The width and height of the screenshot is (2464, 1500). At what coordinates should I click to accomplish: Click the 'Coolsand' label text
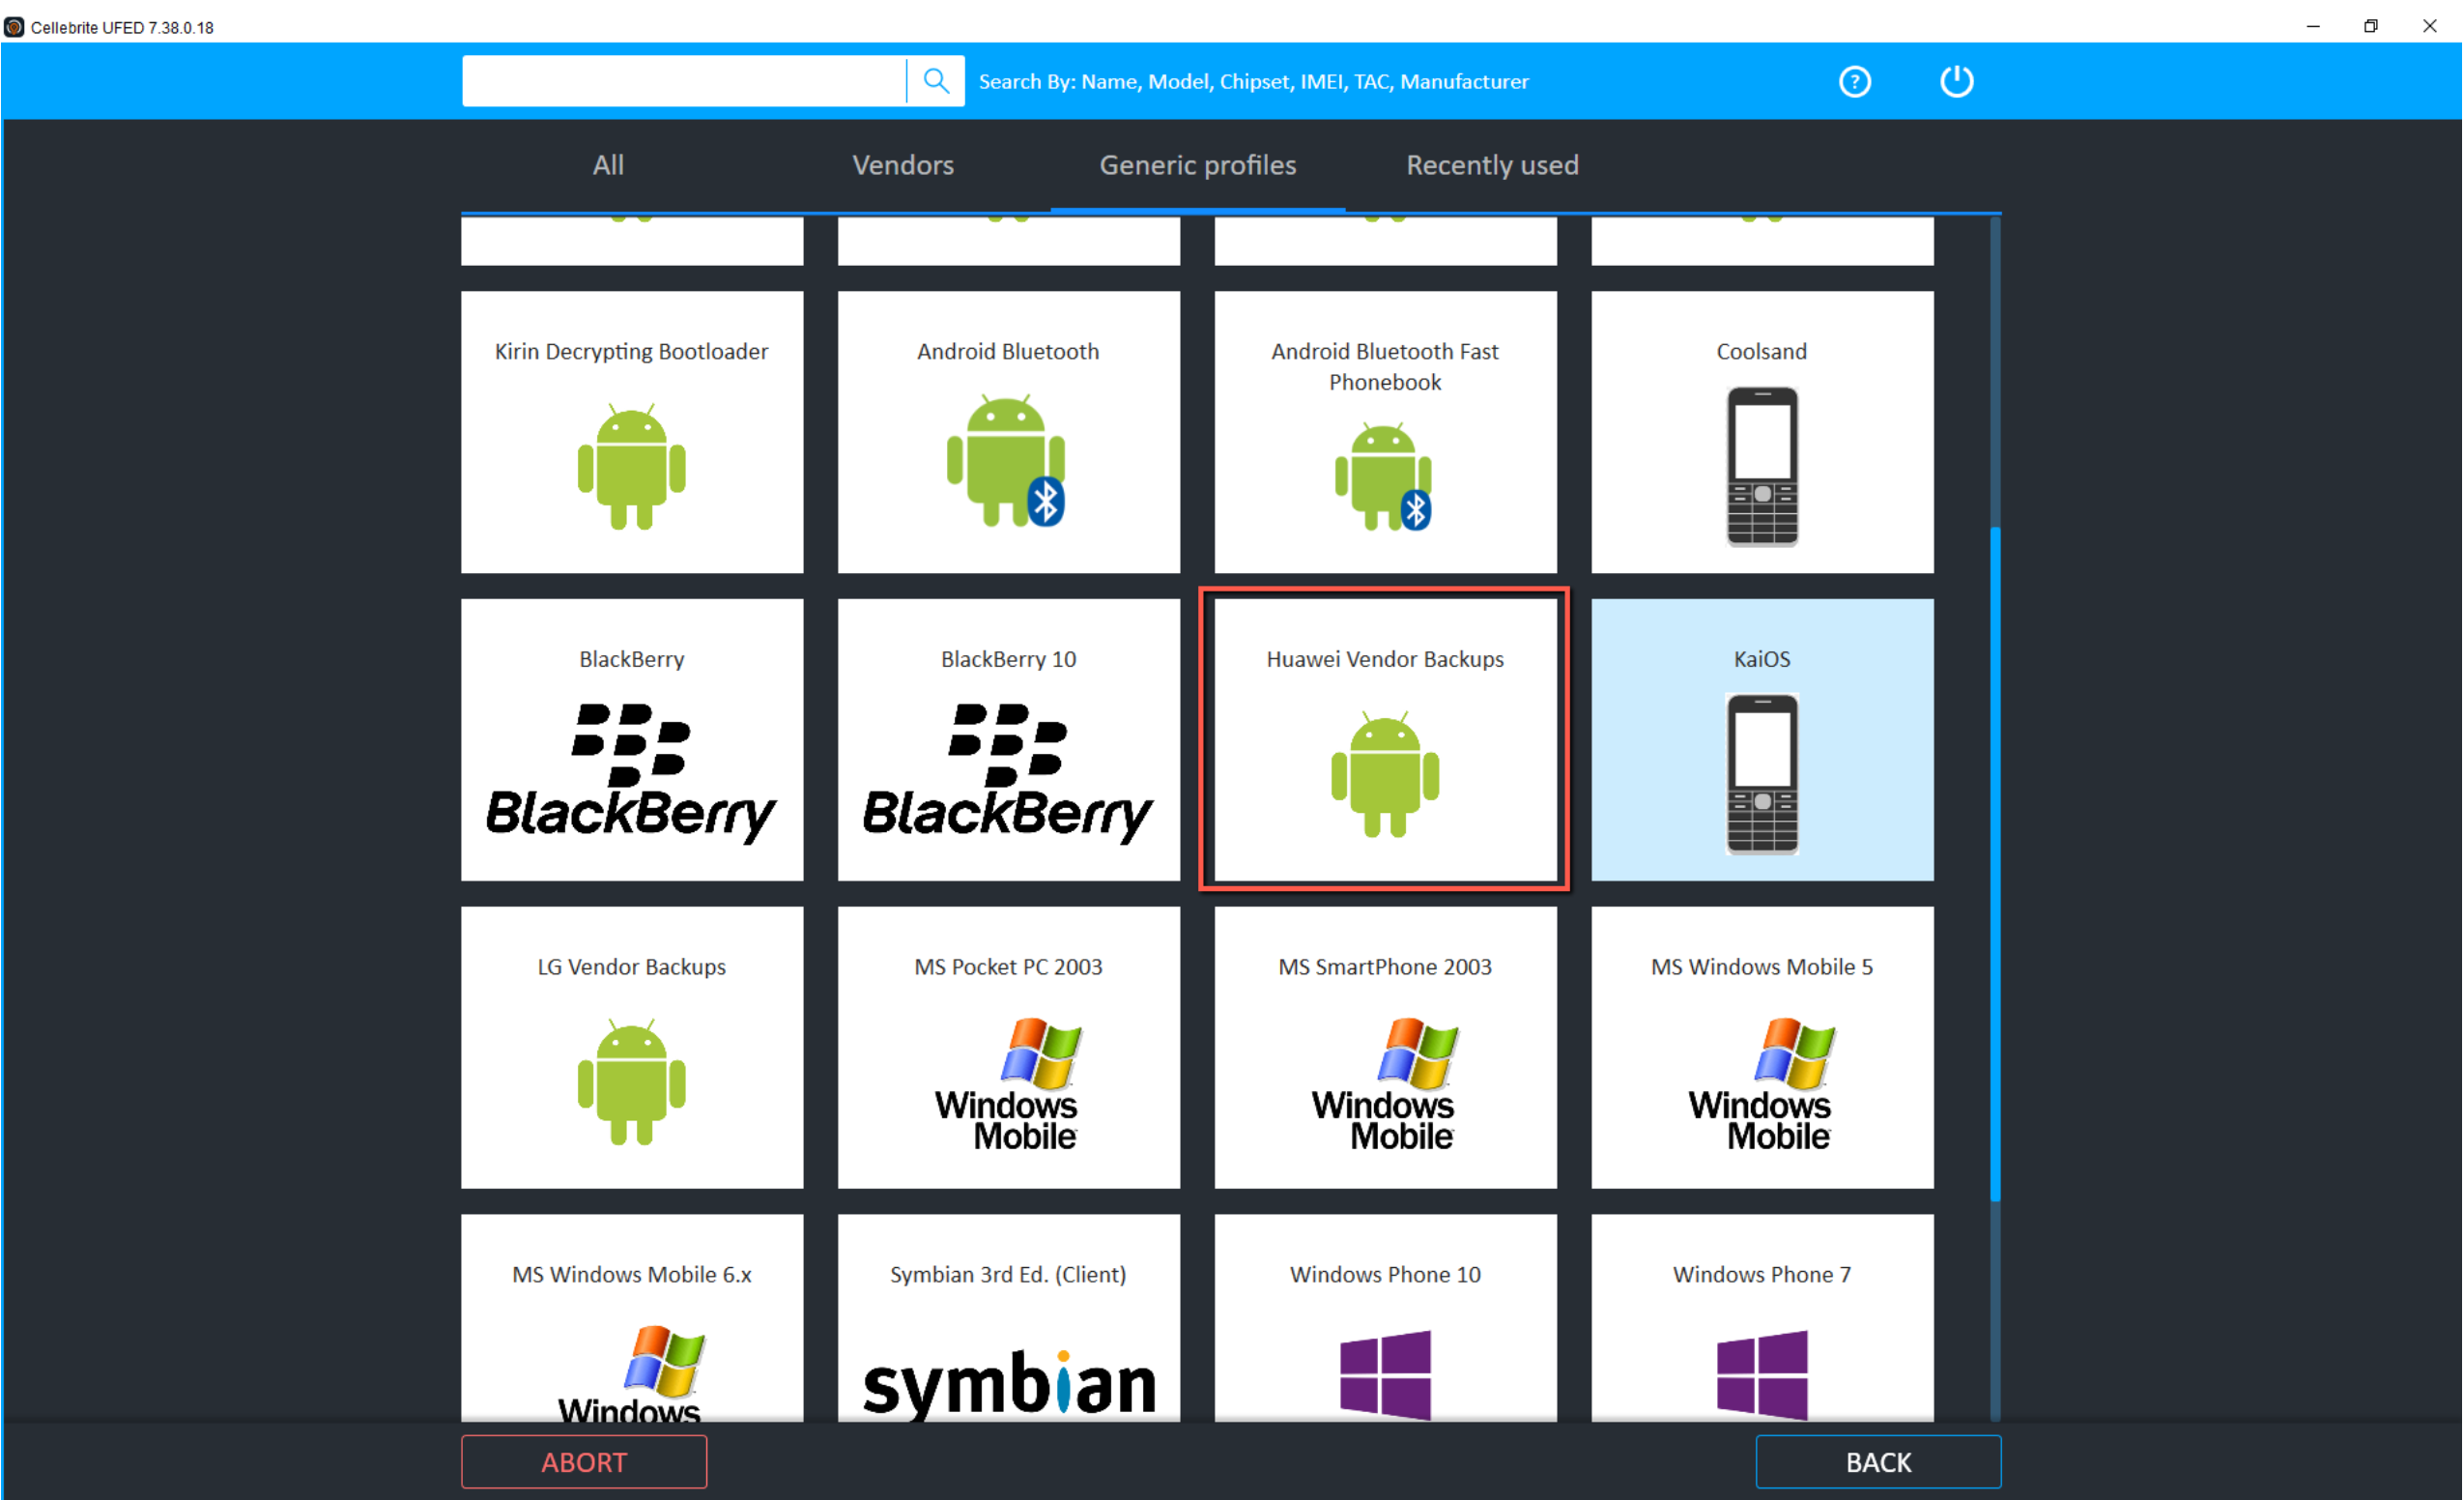coord(1762,351)
